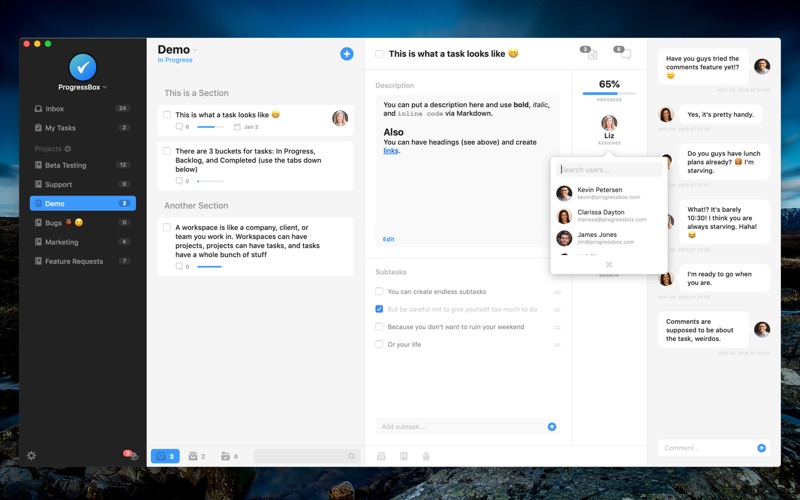Click add project plus next to Projects
Viewport: 800px width, 500px height.
click(x=68, y=148)
